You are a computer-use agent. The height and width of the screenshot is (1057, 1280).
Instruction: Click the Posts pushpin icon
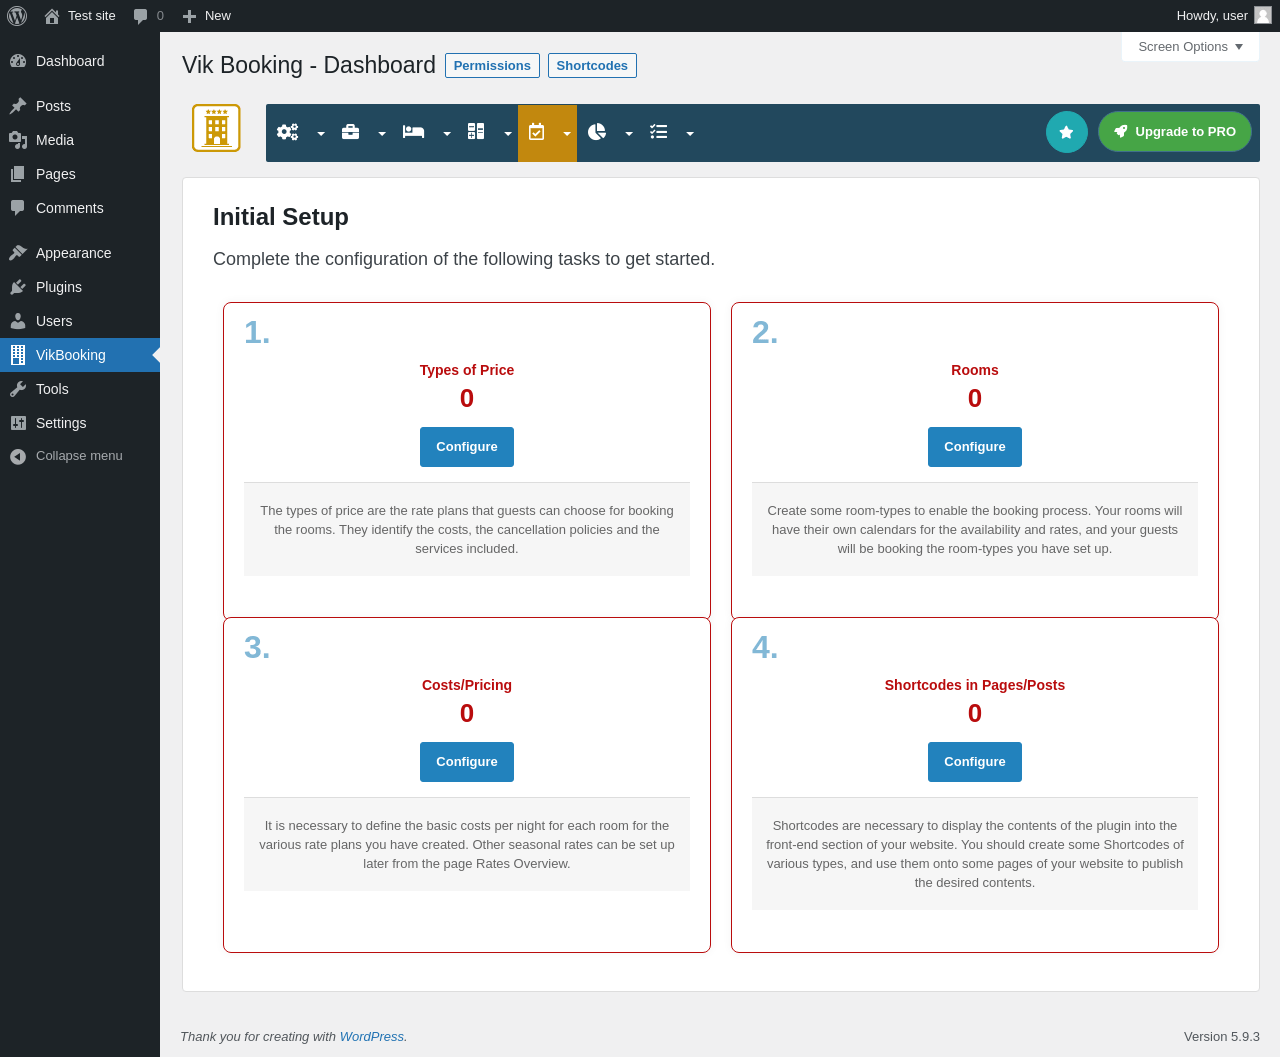tap(18, 106)
